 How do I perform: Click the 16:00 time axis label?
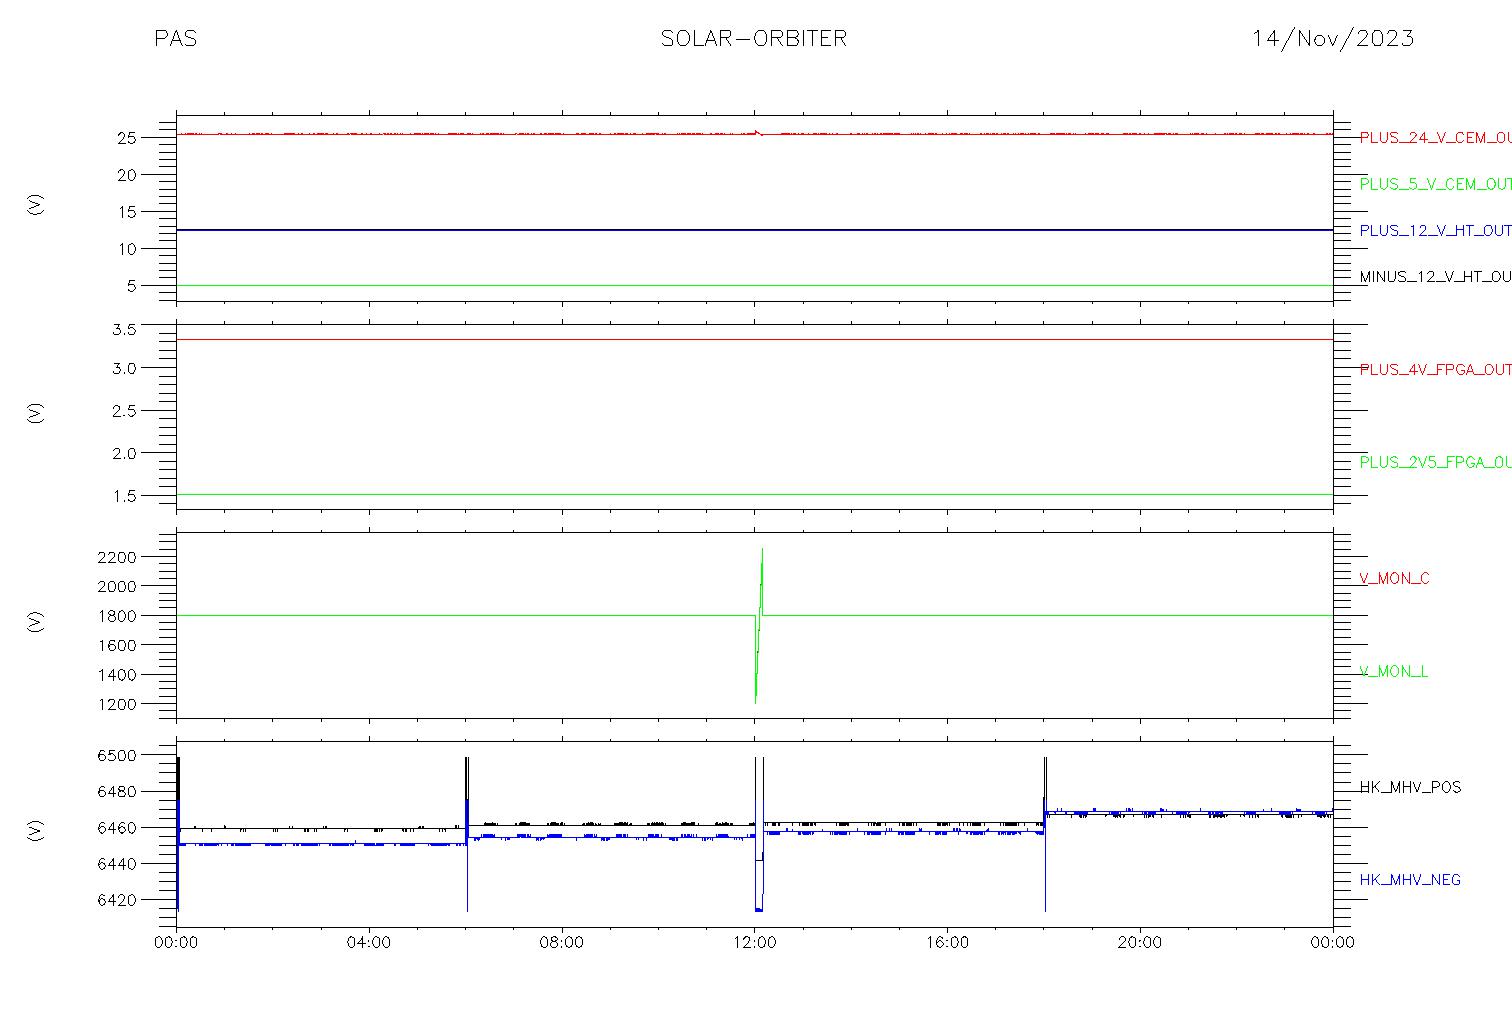[947, 942]
